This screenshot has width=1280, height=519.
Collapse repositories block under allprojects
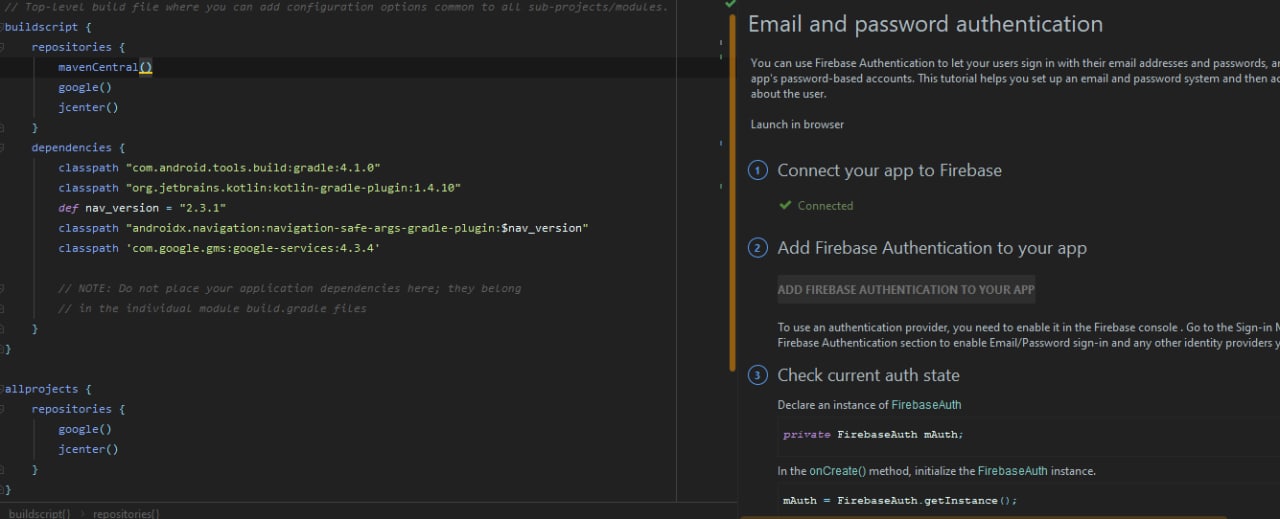(x=3, y=409)
